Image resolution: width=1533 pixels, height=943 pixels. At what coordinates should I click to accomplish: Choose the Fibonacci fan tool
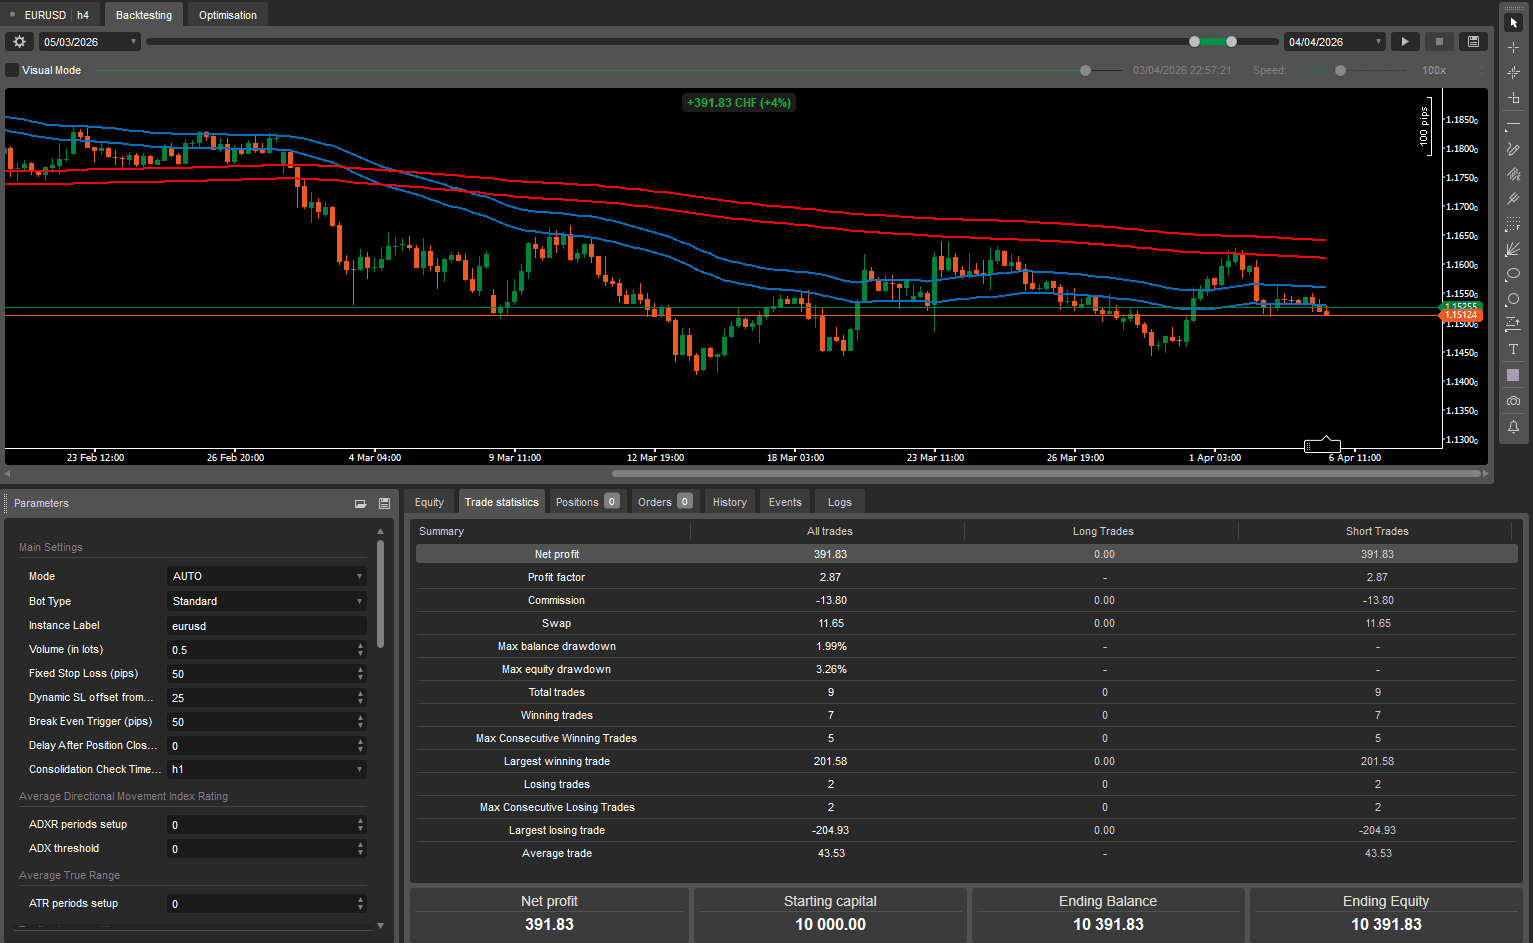(1513, 249)
